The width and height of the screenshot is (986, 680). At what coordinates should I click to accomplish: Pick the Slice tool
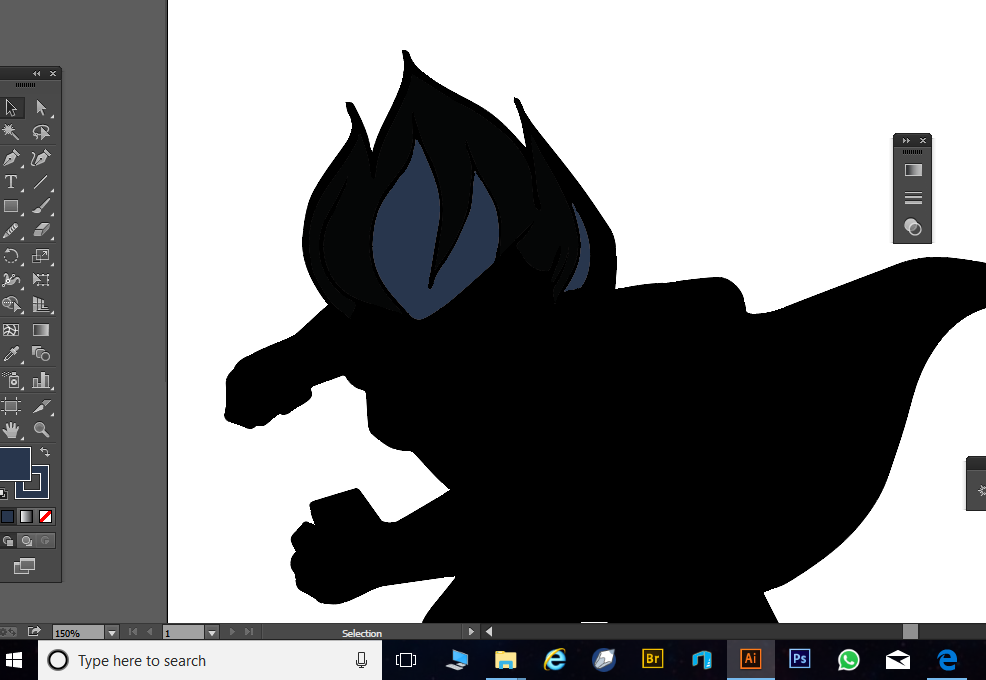pyautogui.click(x=41, y=406)
